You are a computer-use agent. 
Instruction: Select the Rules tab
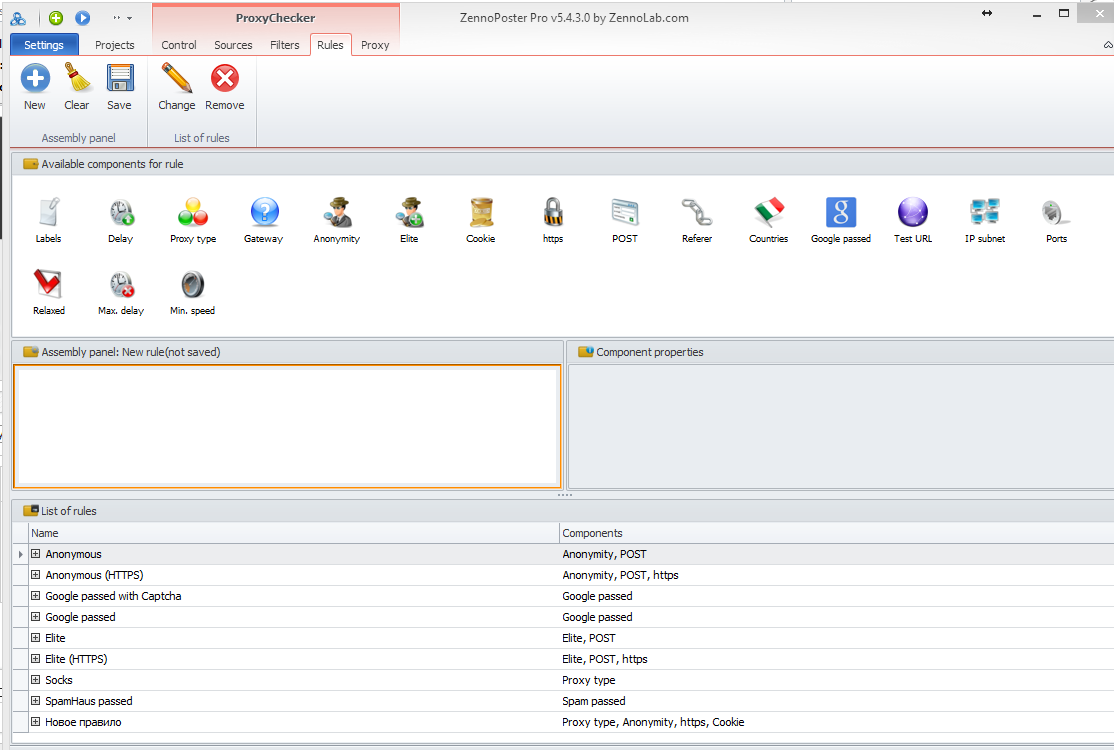pos(330,45)
